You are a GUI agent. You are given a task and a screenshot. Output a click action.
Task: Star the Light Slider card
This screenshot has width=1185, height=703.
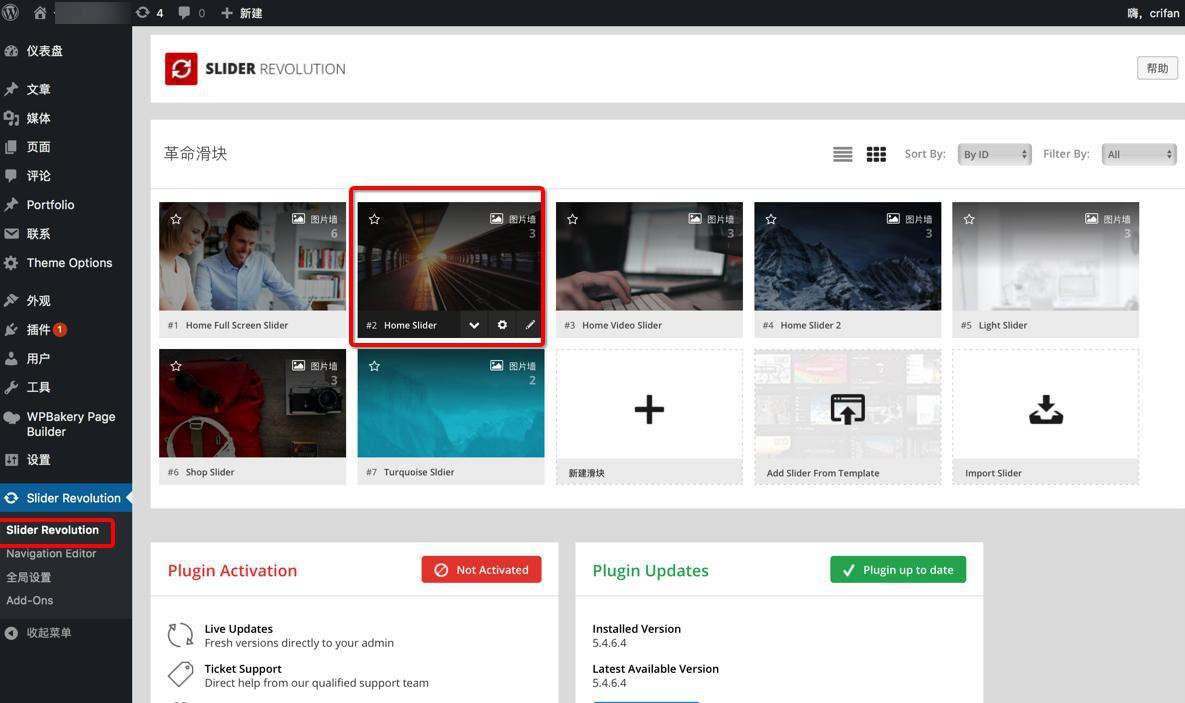coord(969,219)
